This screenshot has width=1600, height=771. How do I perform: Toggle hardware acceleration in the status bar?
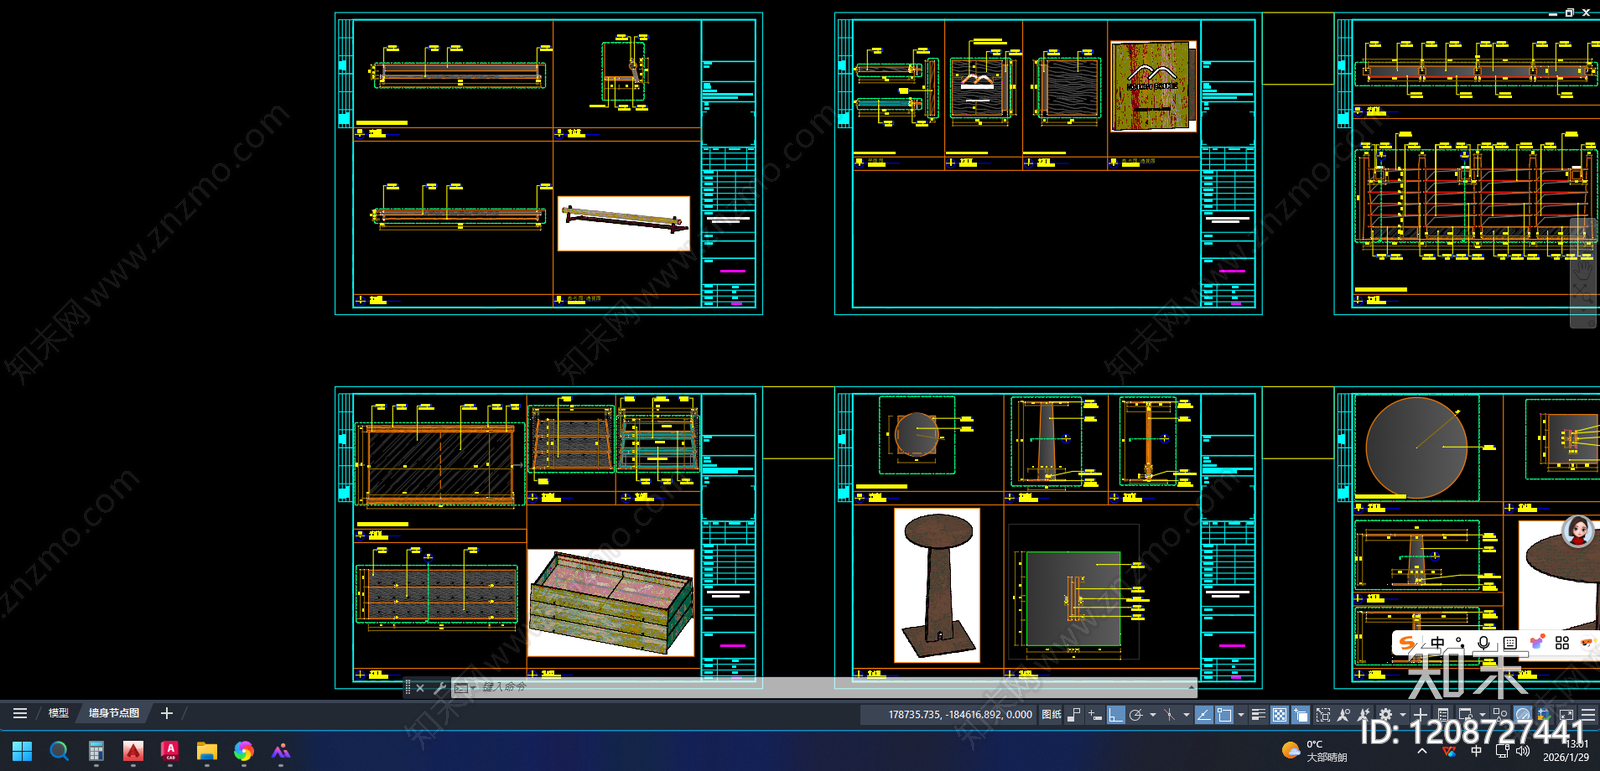pos(1522,715)
